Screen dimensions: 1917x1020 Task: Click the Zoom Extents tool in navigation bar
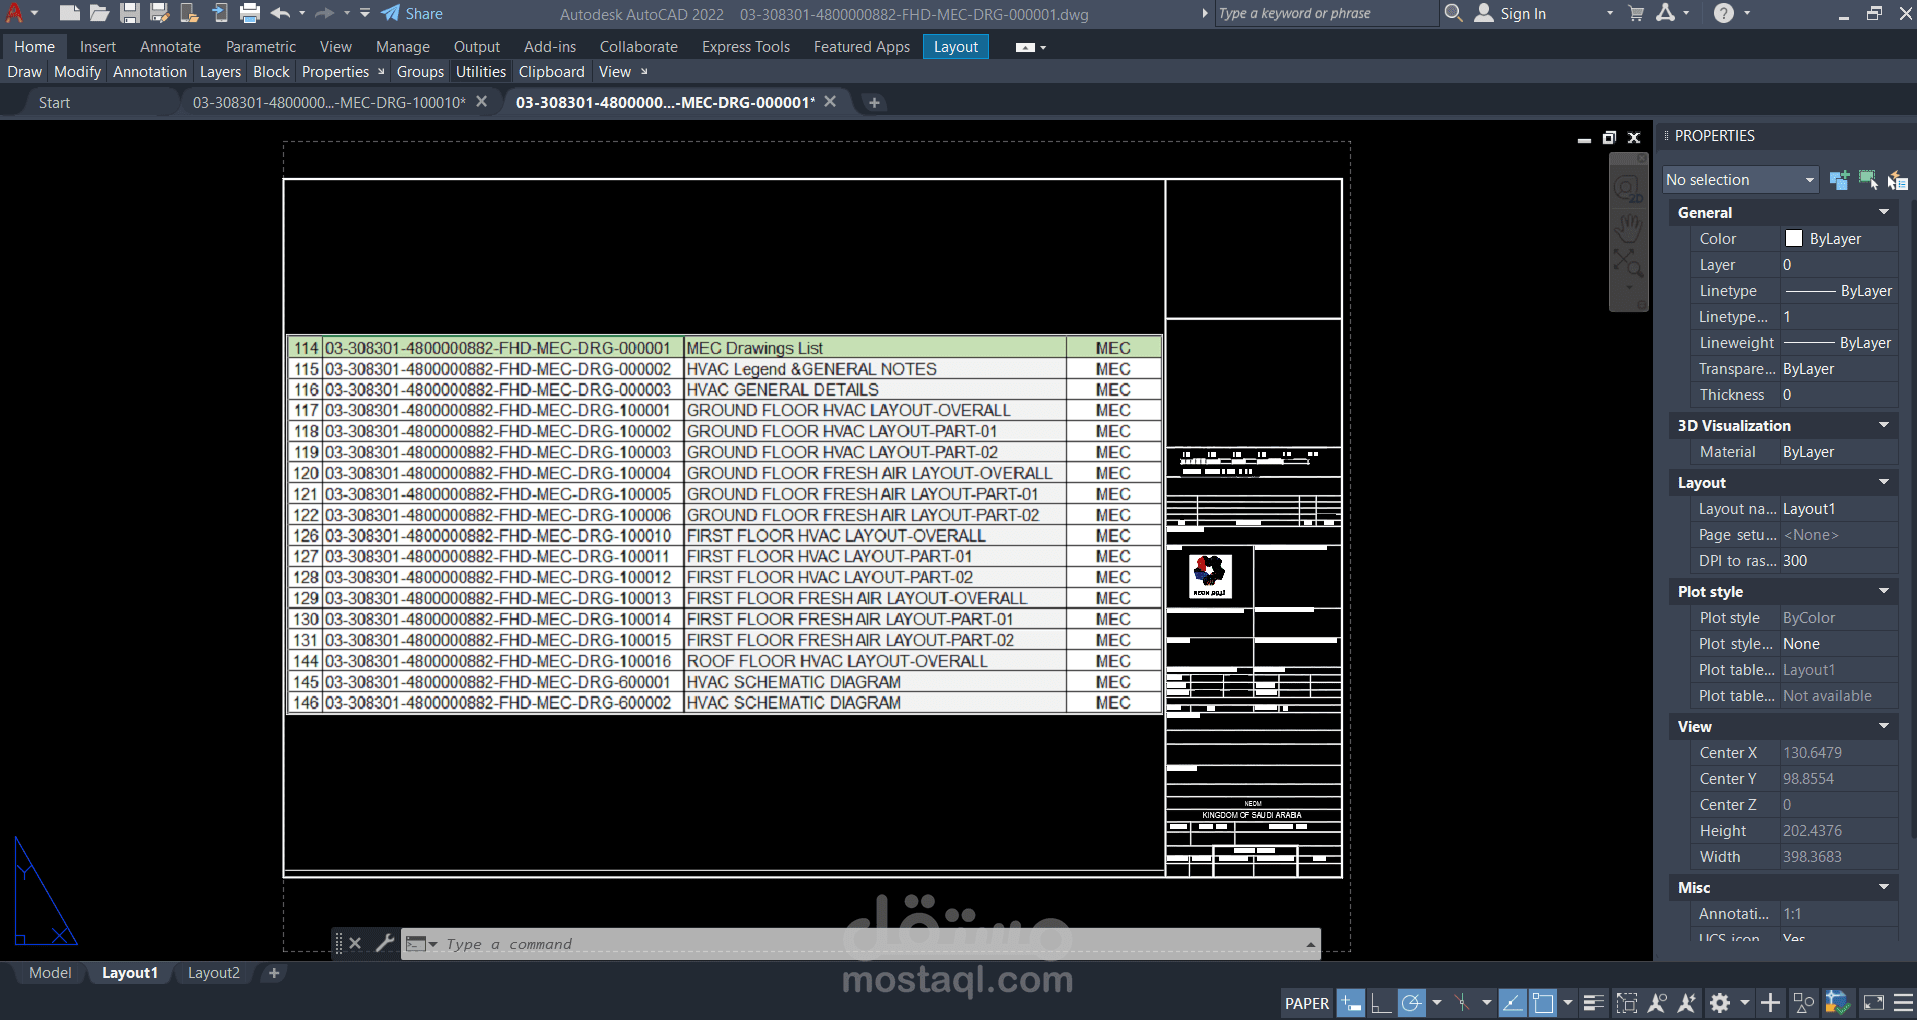point(1628,263)
